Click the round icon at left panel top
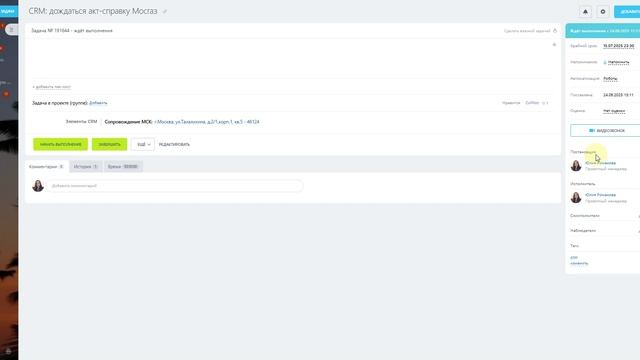 (11, 29)
